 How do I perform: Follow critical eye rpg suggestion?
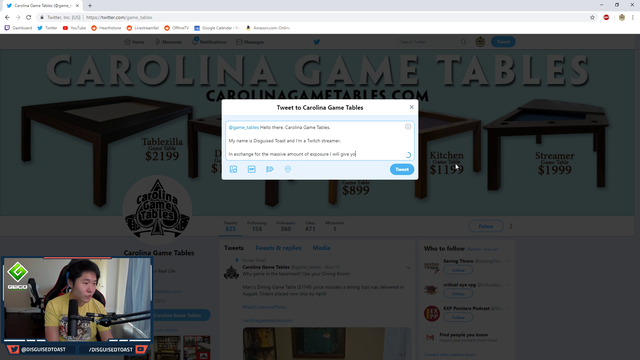(x=458, y=293)
